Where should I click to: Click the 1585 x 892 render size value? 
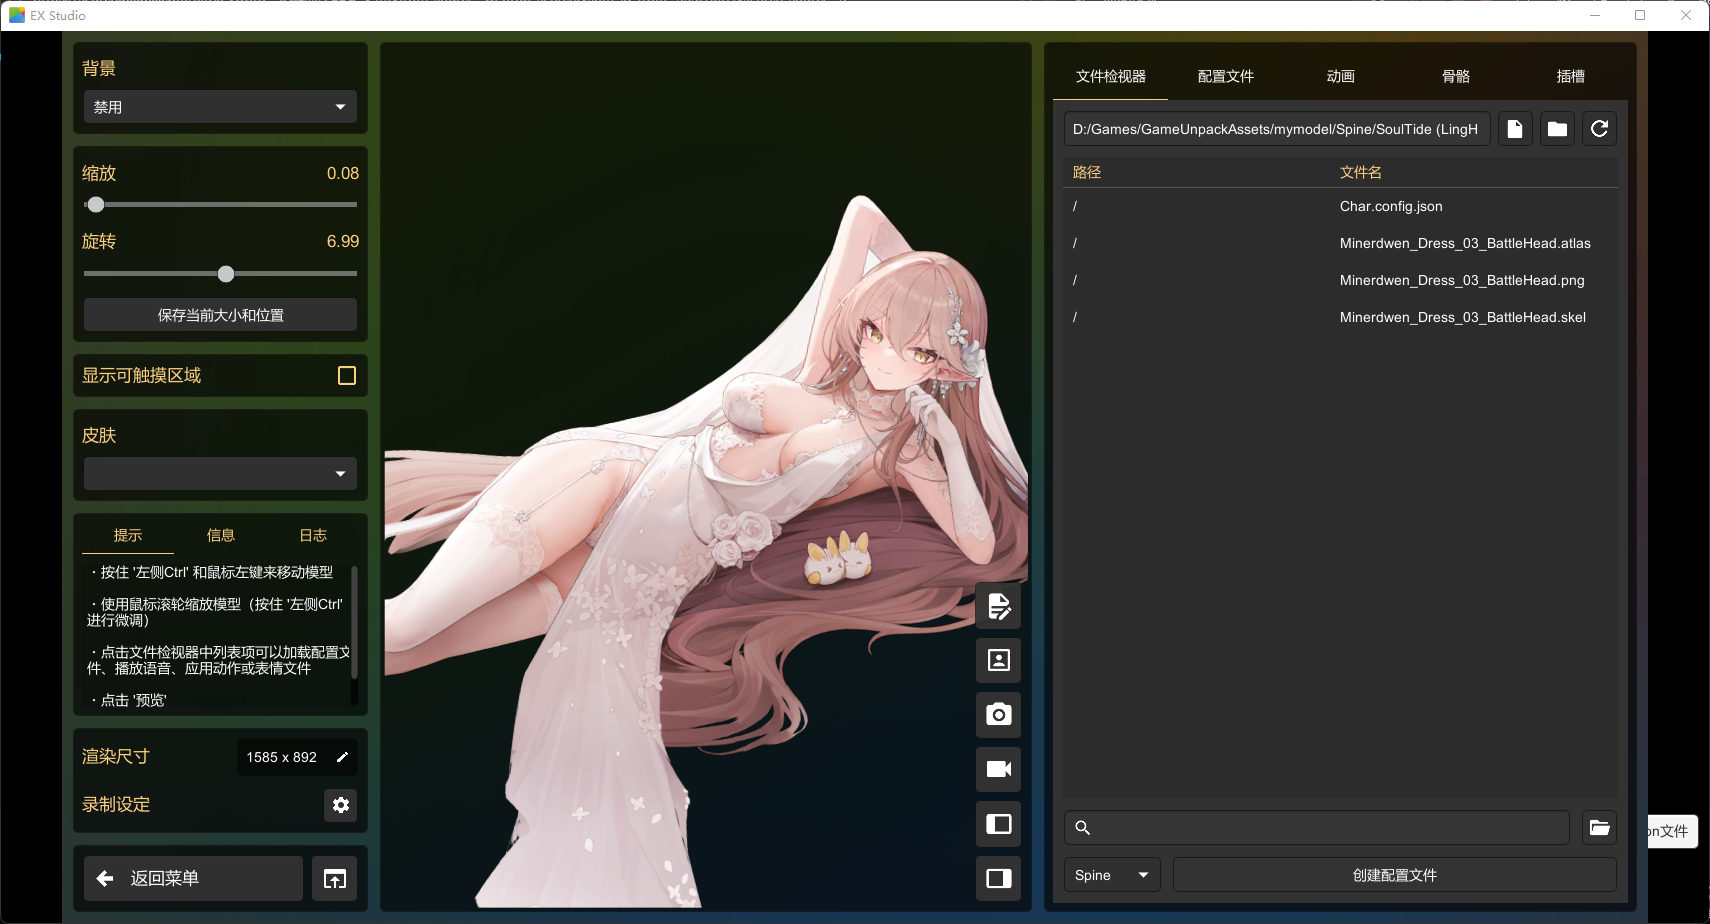pos(282,758)
